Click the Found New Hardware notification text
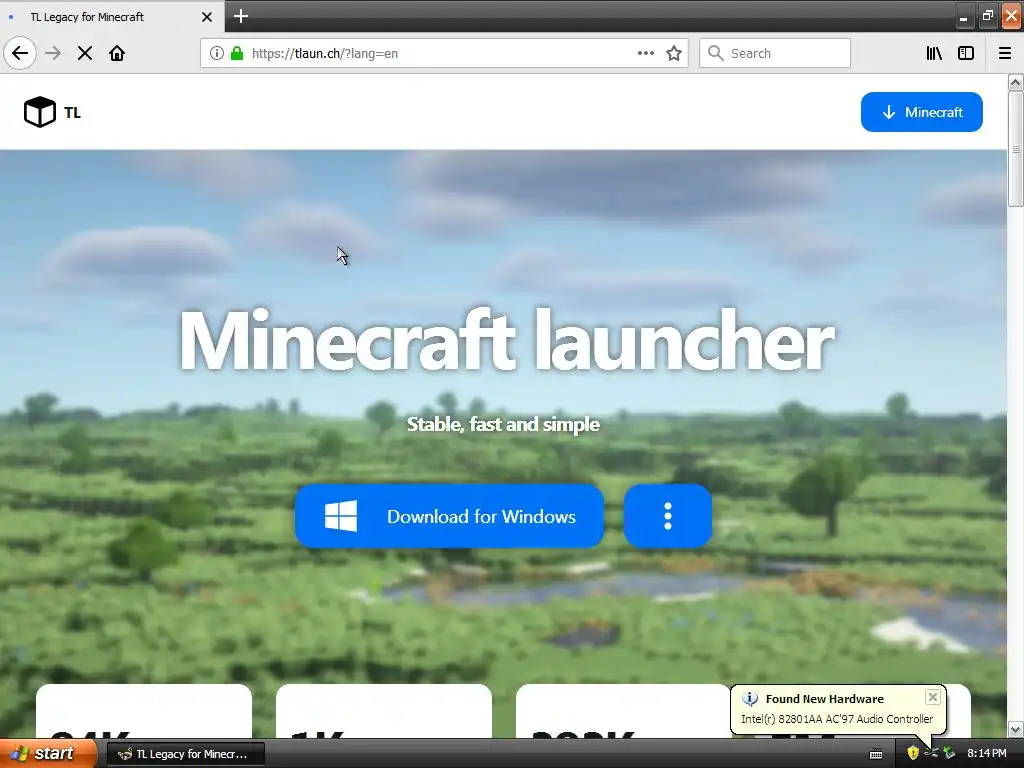This screenshot has width=1024, height=768. click(825, 699)
